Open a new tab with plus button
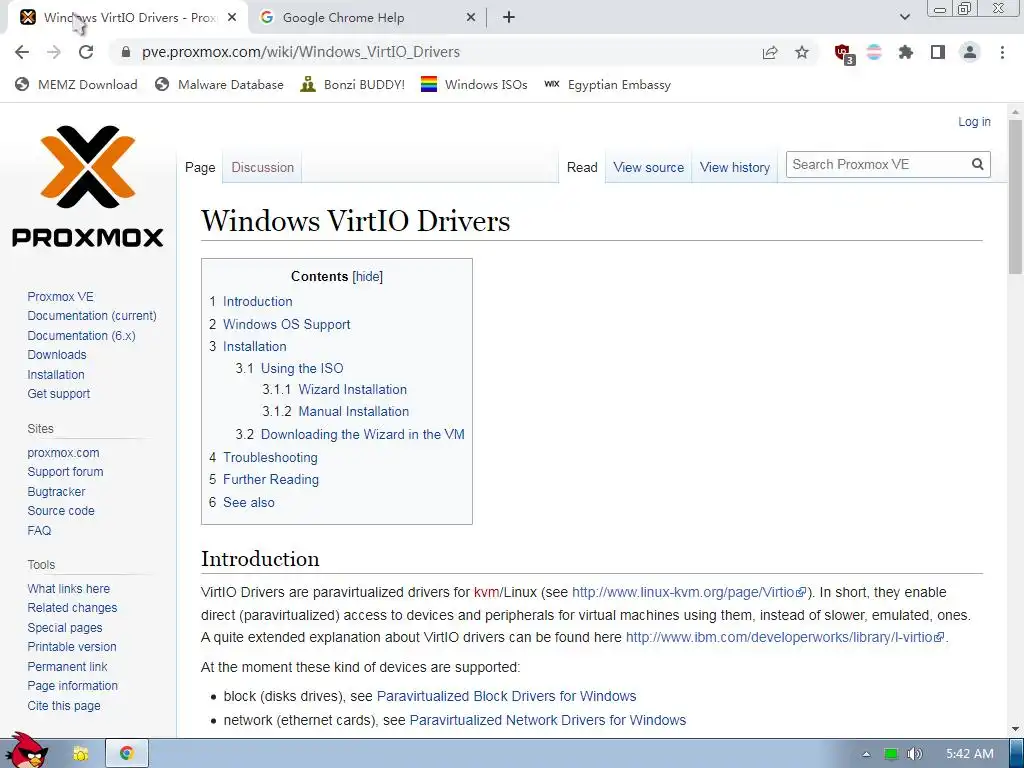The height and width of the screenshot is (768, 1024). click(509, 18)
